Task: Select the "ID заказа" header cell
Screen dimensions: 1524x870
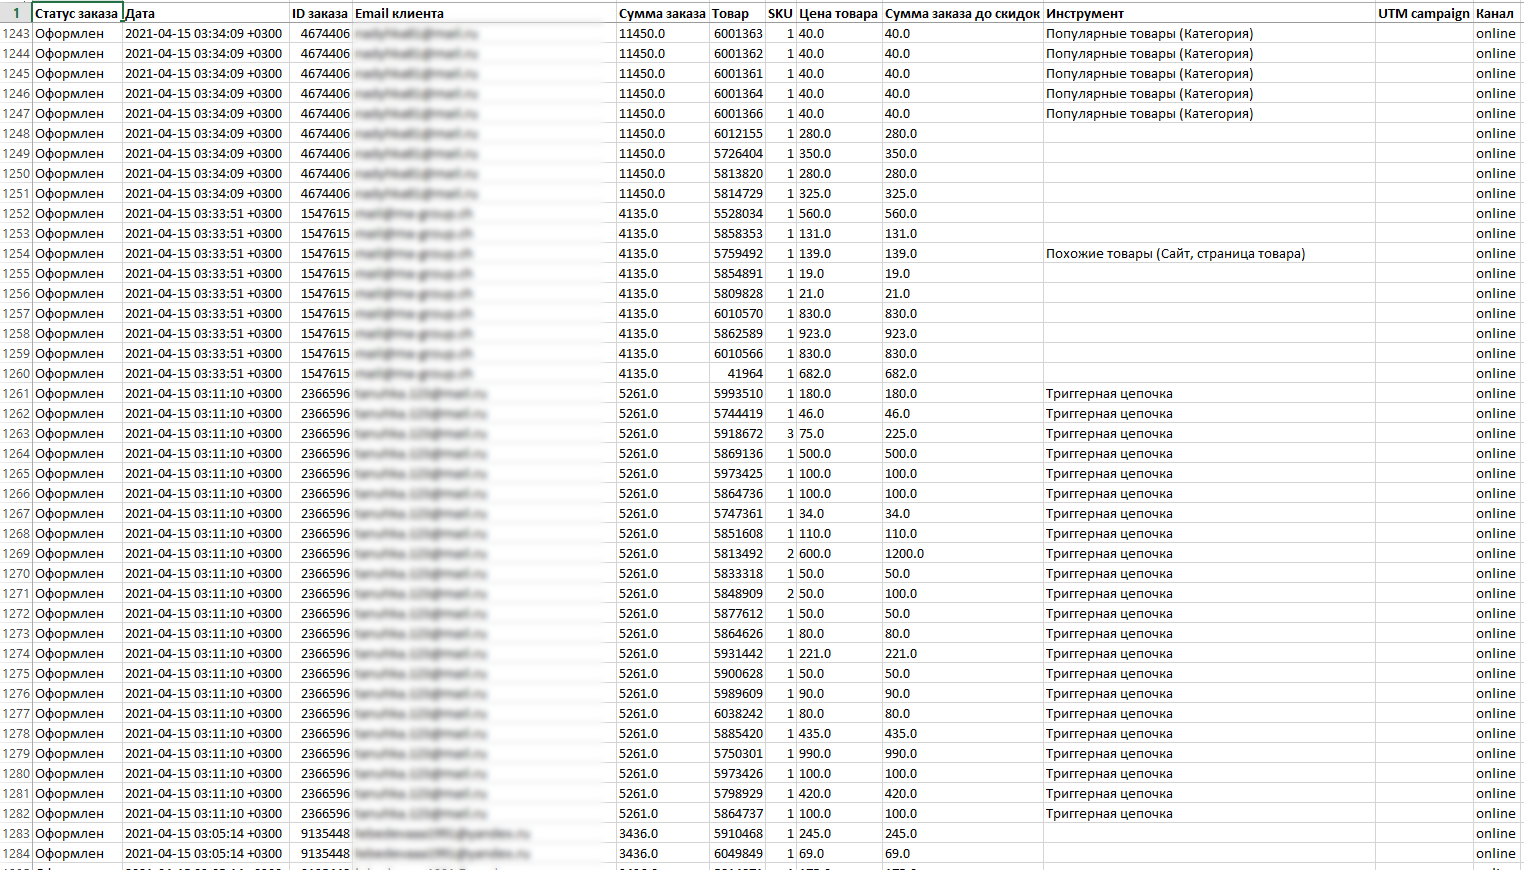Action: pyautogui.click(x=320, y=13)
